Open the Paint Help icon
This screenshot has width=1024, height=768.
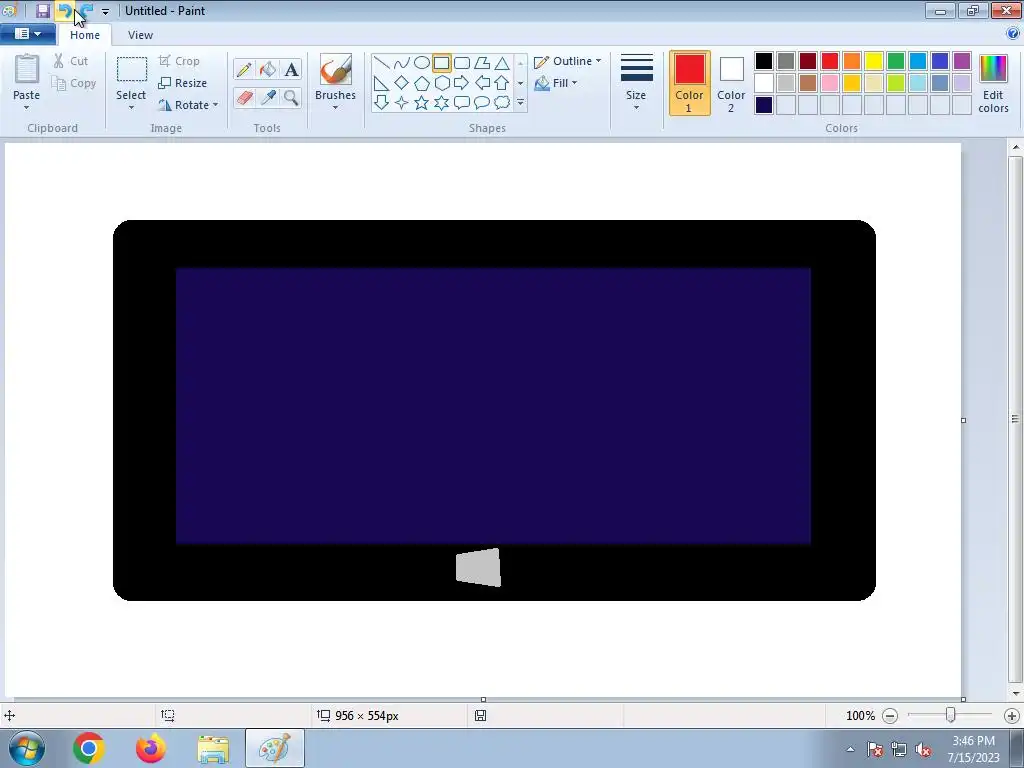pos(1013,34)
